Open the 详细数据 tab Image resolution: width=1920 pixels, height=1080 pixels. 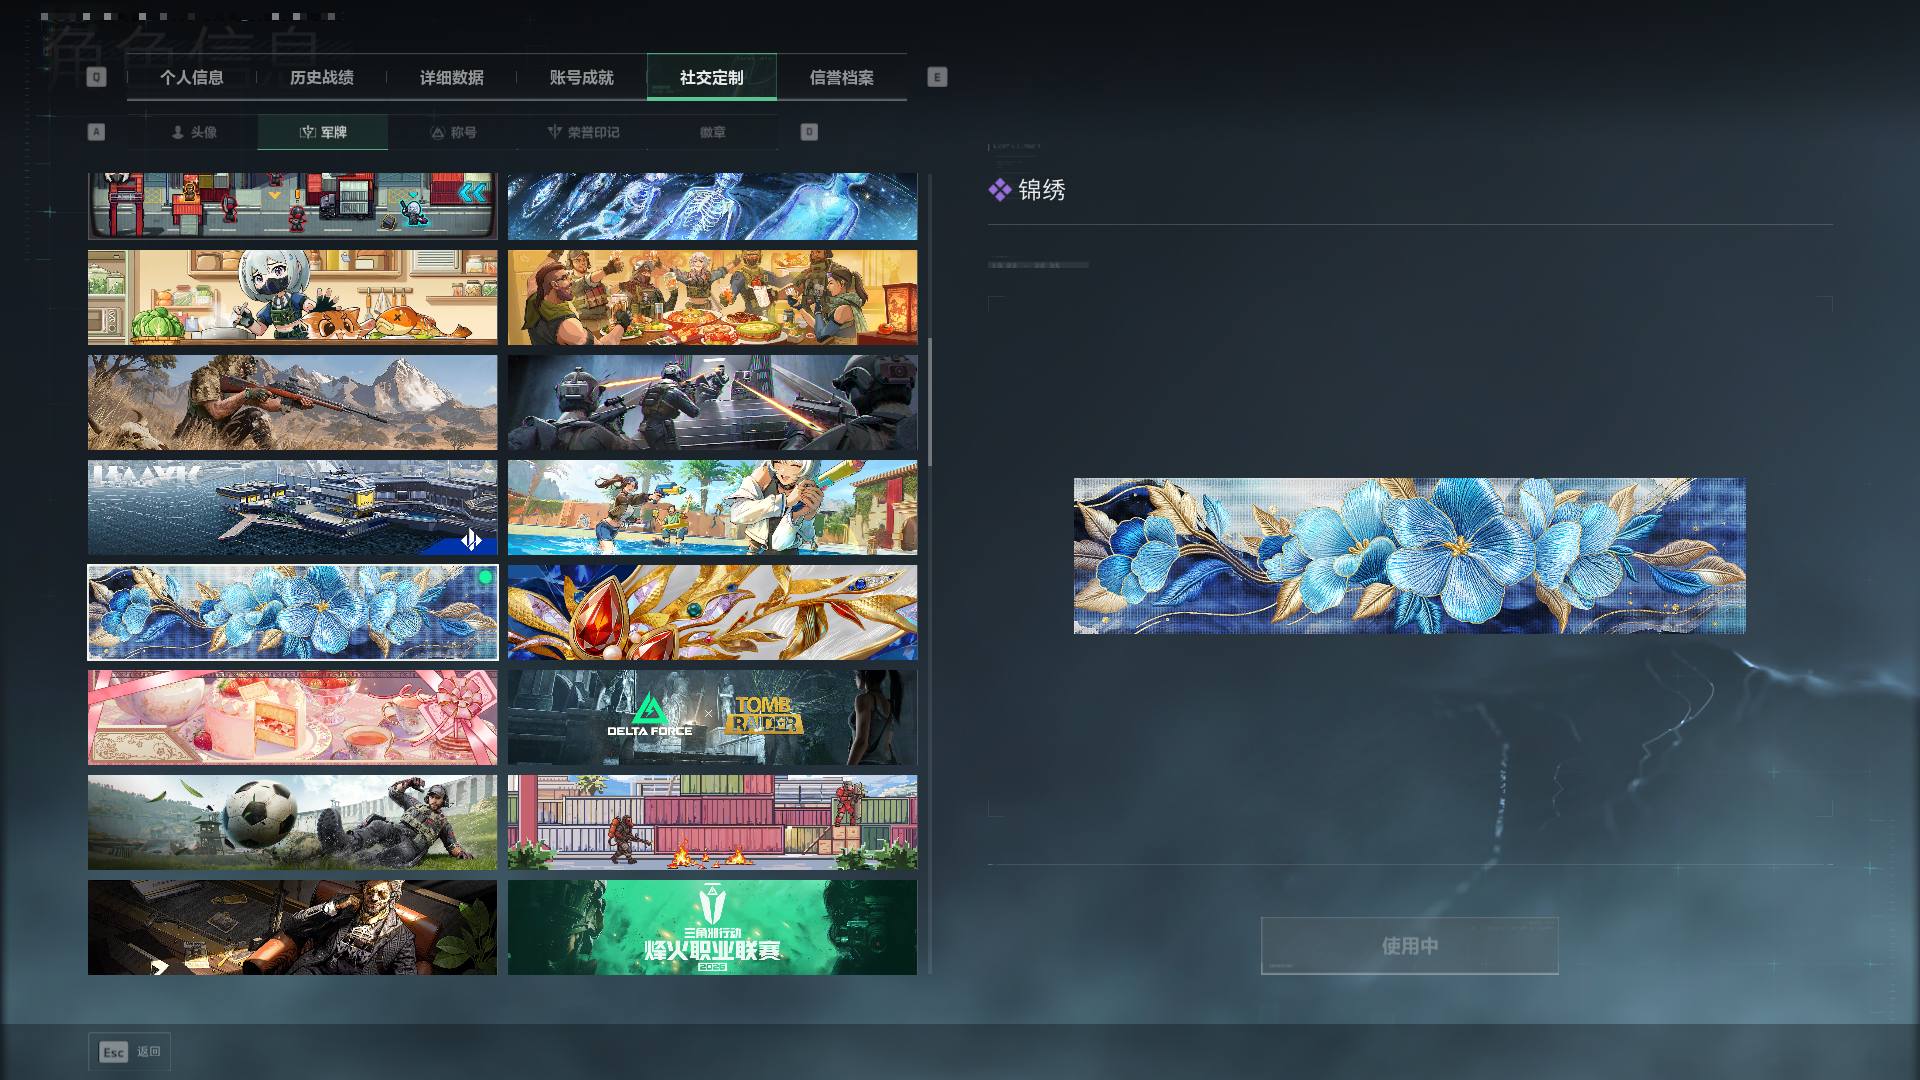tap(452, 77)
